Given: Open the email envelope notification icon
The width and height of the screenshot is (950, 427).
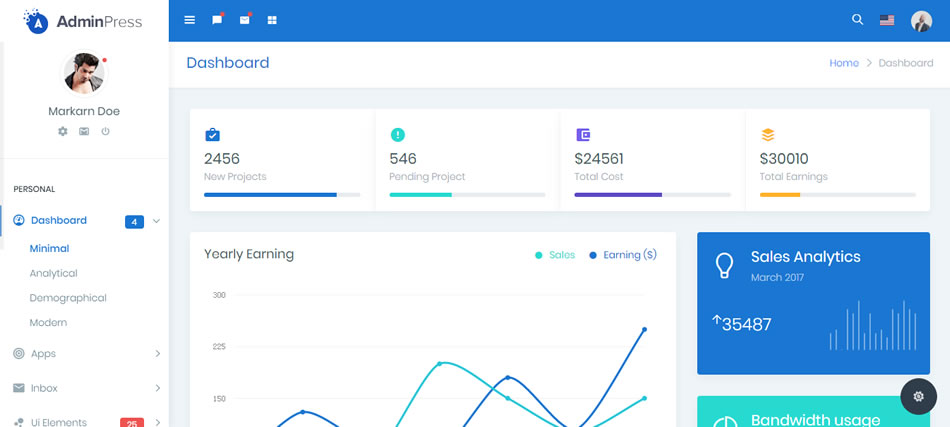Looking at the screenshot, I should [245, 19].
